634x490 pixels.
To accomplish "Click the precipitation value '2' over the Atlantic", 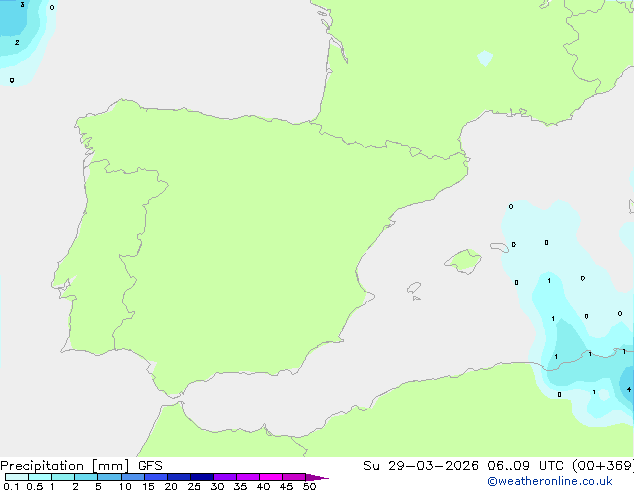I will (17, 42).
